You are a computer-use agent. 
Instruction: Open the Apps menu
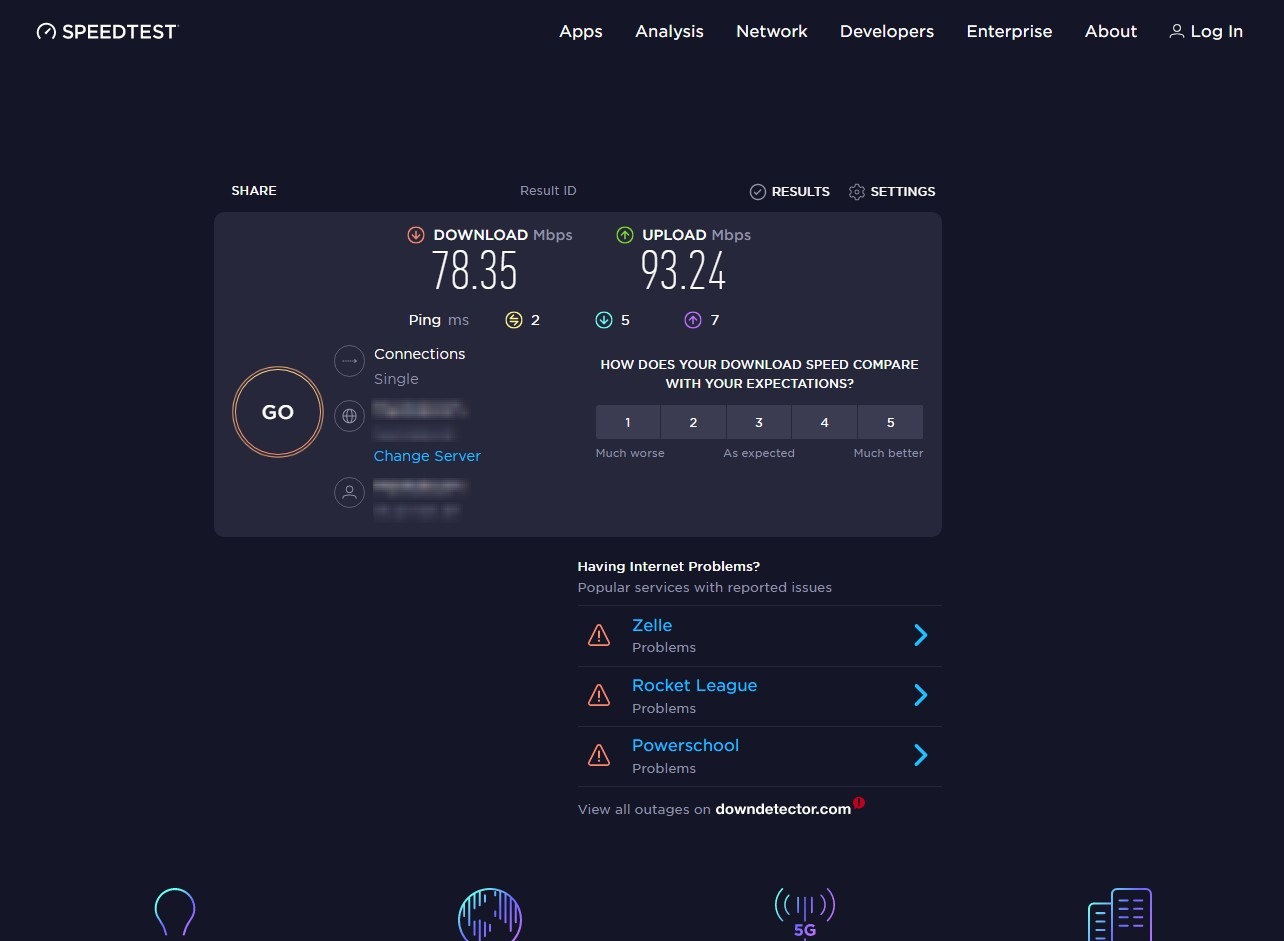(x=580, y=32)
